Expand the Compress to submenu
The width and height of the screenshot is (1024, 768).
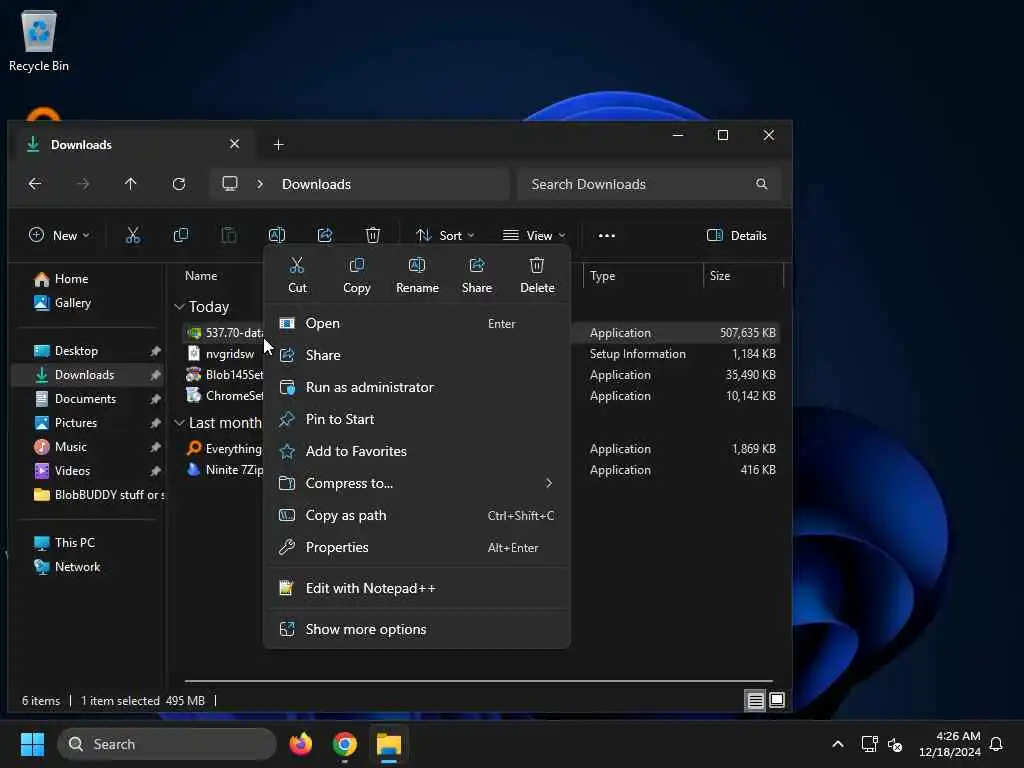pyautogui.click(x=549, y=483)
